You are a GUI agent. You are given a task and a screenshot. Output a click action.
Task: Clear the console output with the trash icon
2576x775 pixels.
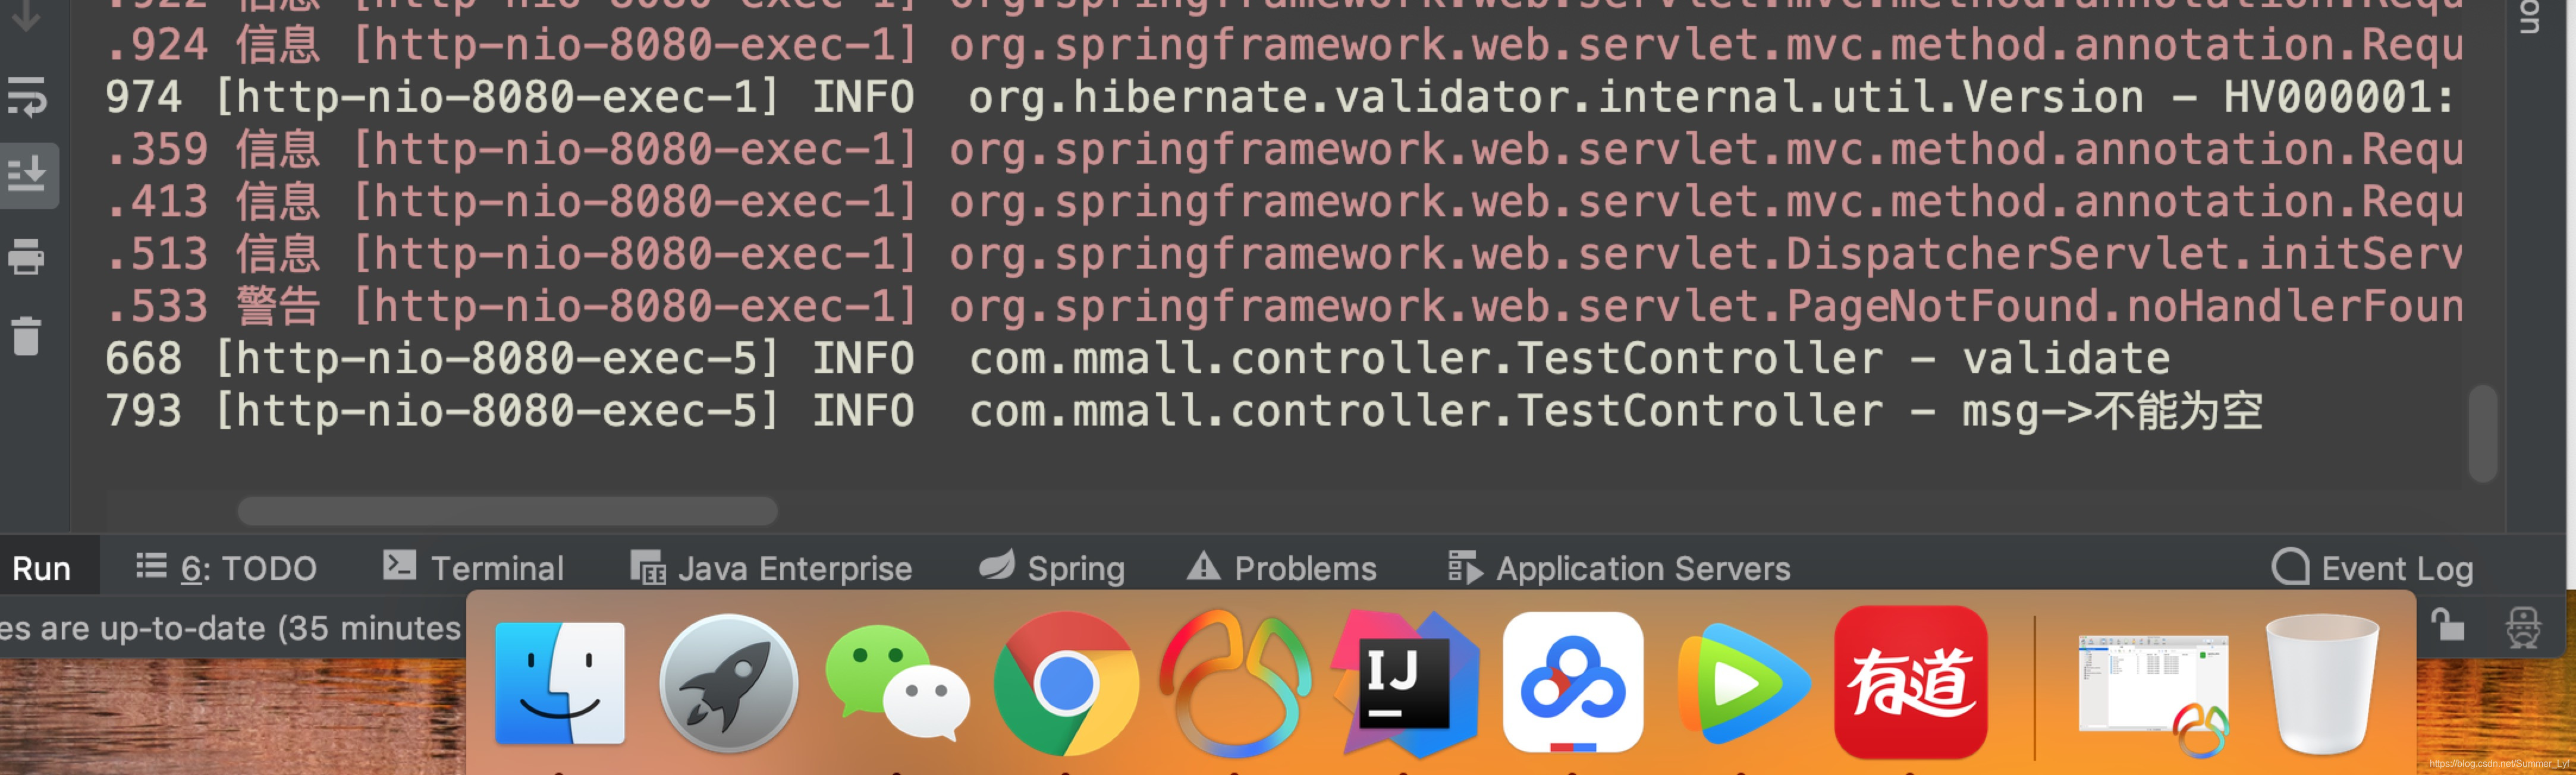[x=27, y=337]
